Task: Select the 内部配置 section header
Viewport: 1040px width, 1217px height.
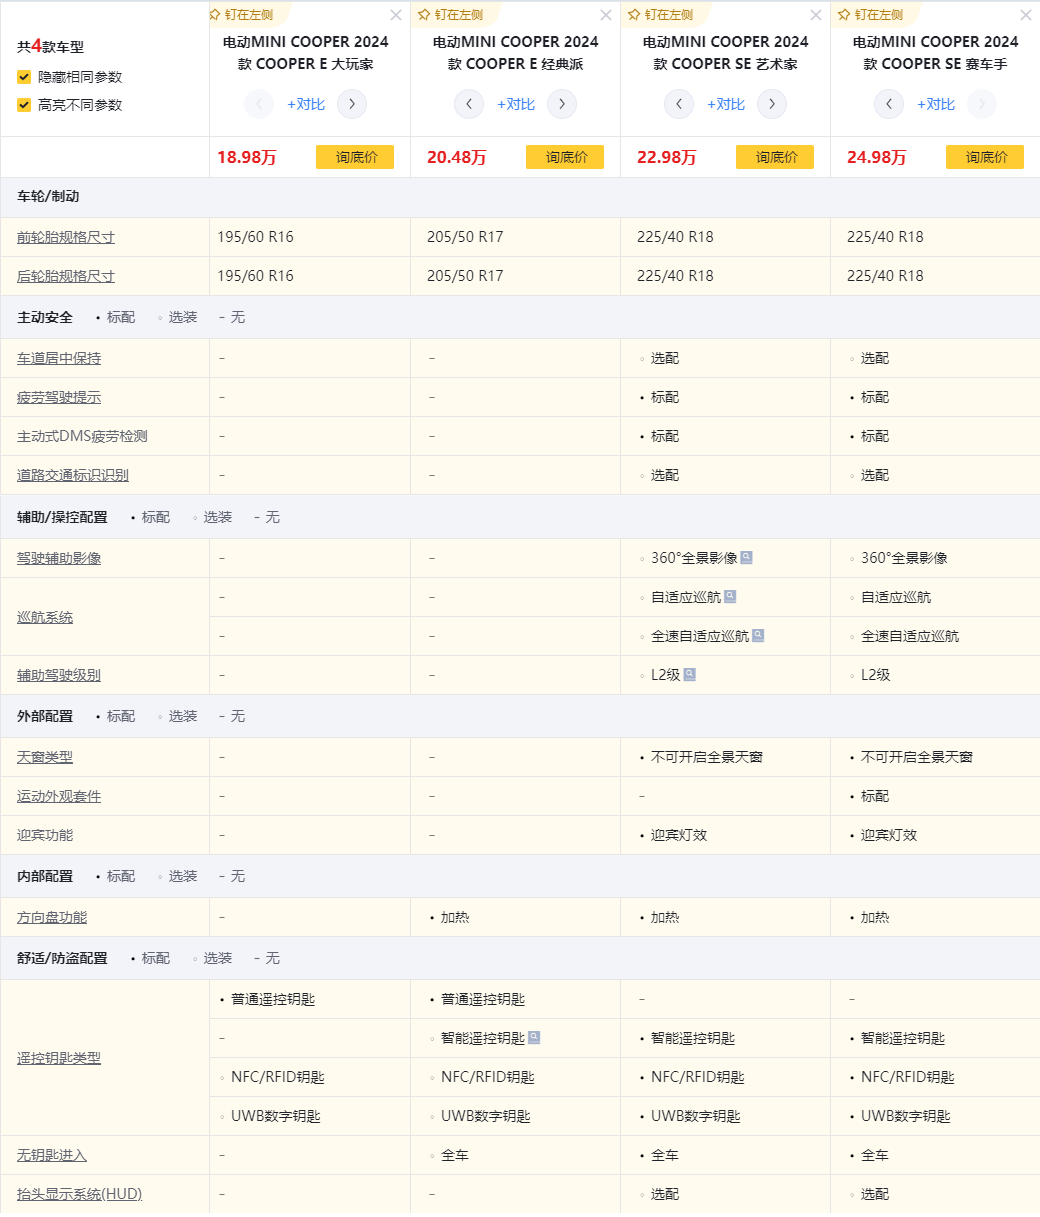Action: (45, 876)
